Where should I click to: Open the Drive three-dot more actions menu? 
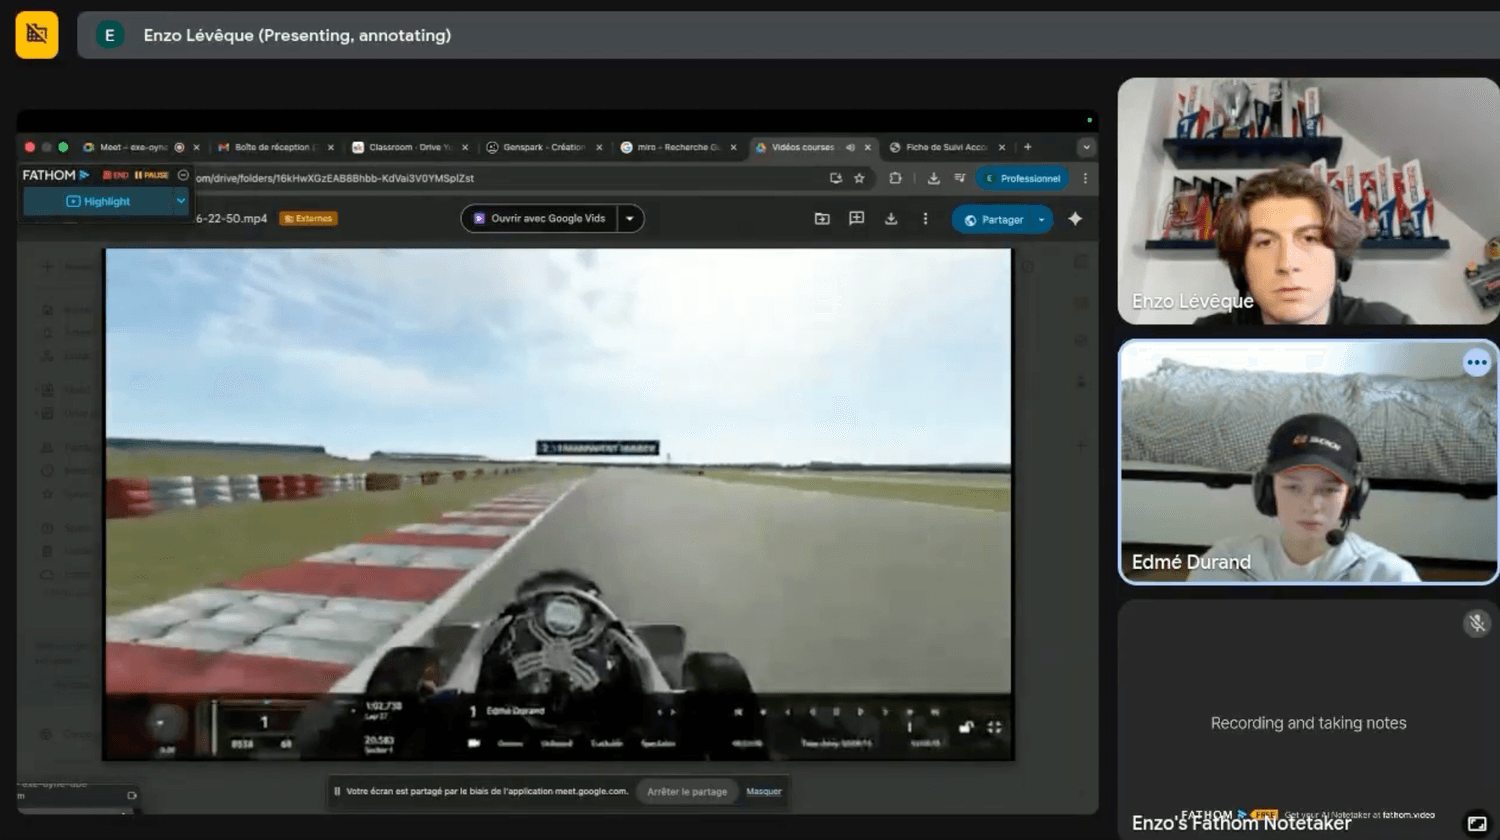point(925,219)
